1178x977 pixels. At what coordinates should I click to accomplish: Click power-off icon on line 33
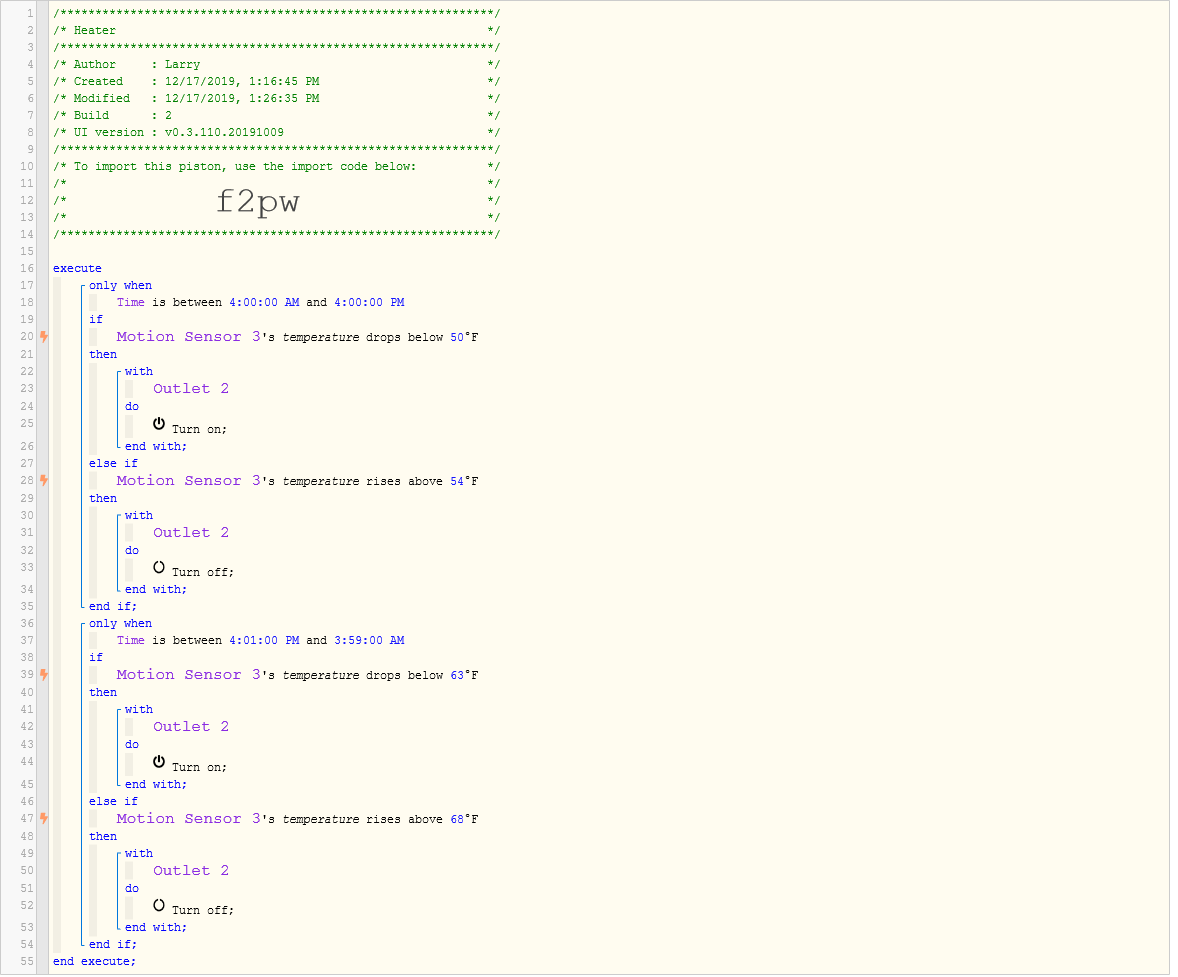coord(159,567)
